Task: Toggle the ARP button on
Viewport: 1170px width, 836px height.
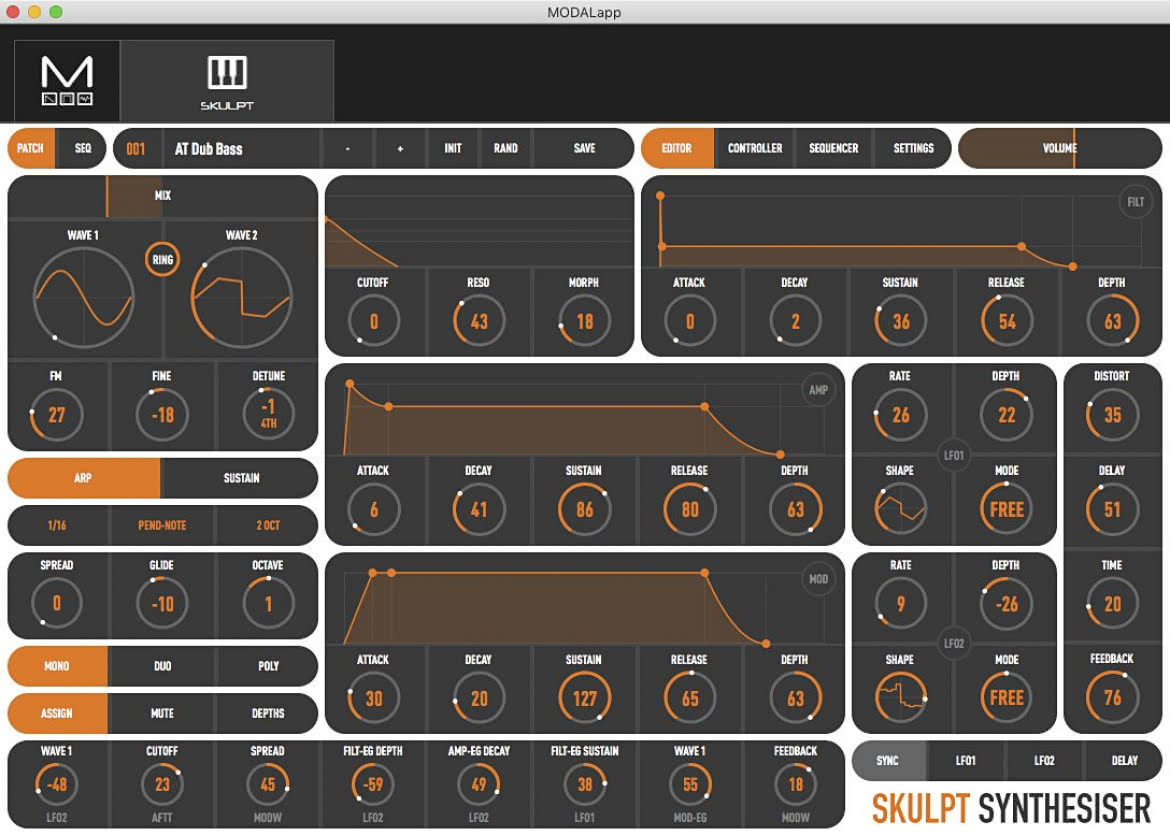Action: tap(84, 478)
